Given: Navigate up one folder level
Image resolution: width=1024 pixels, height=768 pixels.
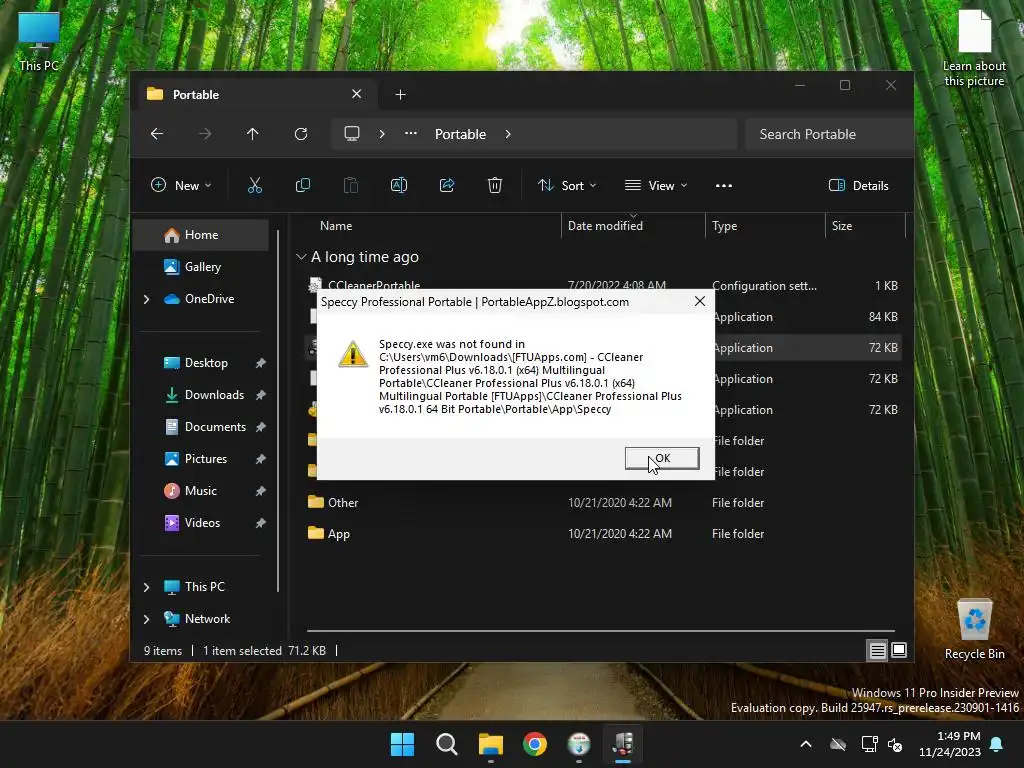Looking at the screenshot, I should [x=253, y=134].
